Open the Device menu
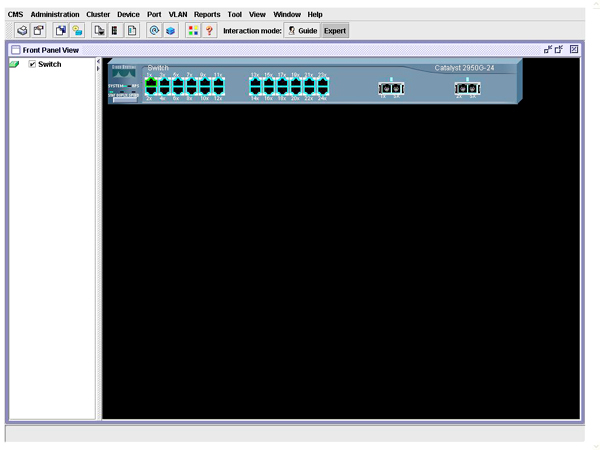This screenshot has width=600, height=450. tap(128, 14)
